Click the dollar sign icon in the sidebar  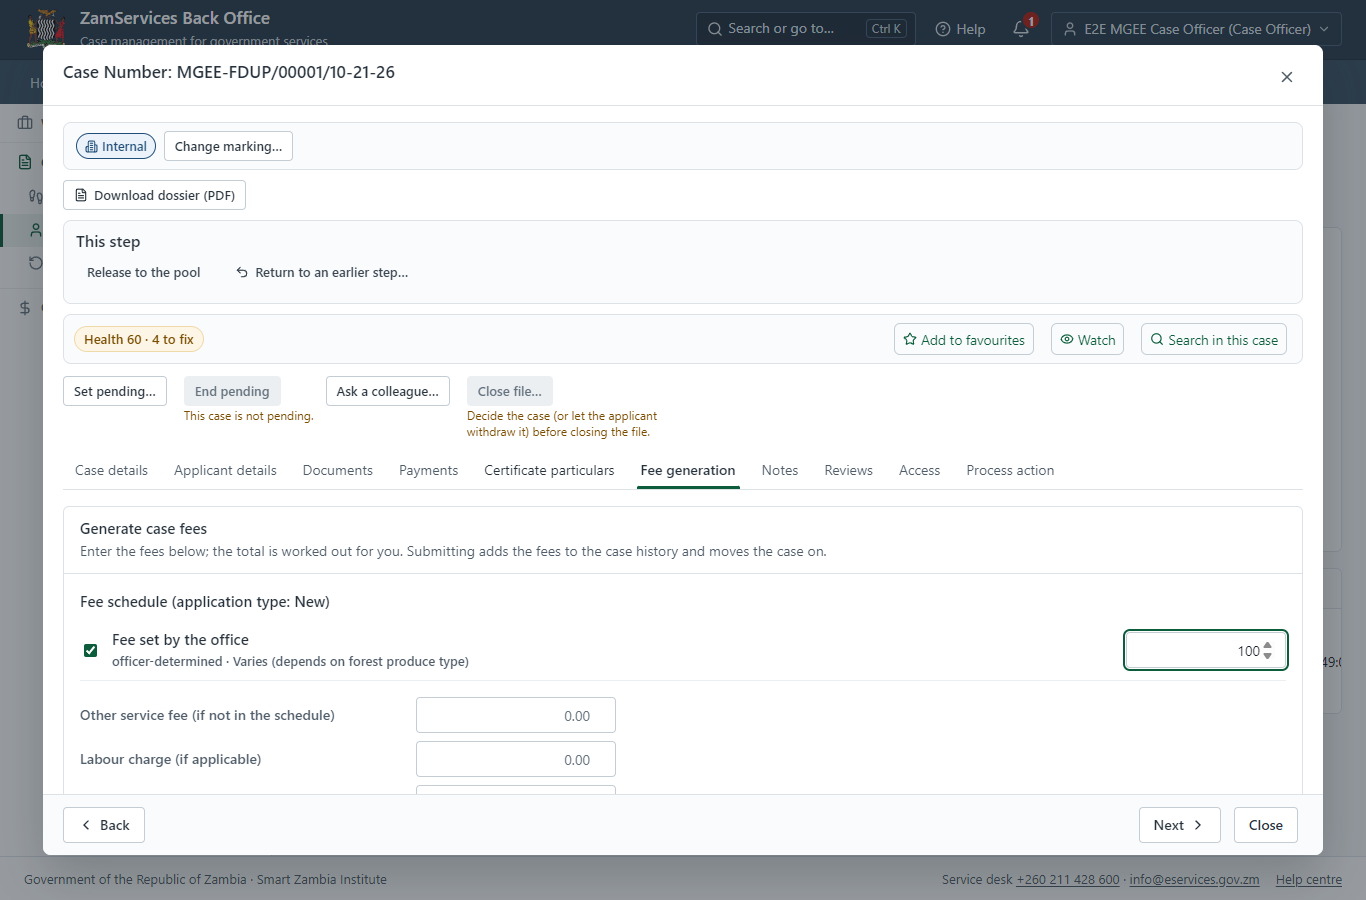pyautogui.click(x=25, y=308)
